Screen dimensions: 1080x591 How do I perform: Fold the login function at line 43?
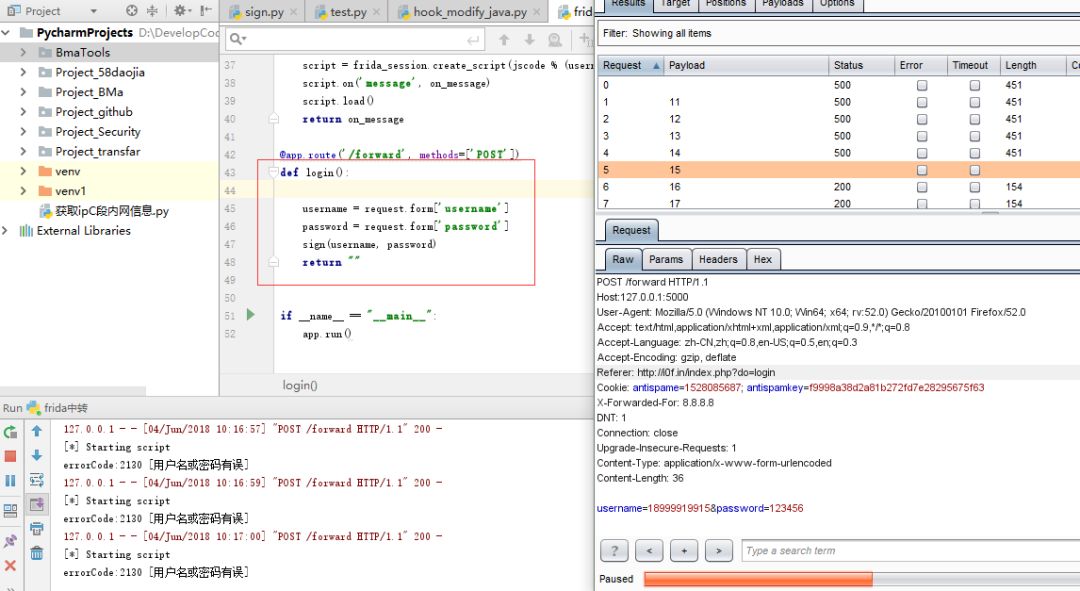[273, 172]
